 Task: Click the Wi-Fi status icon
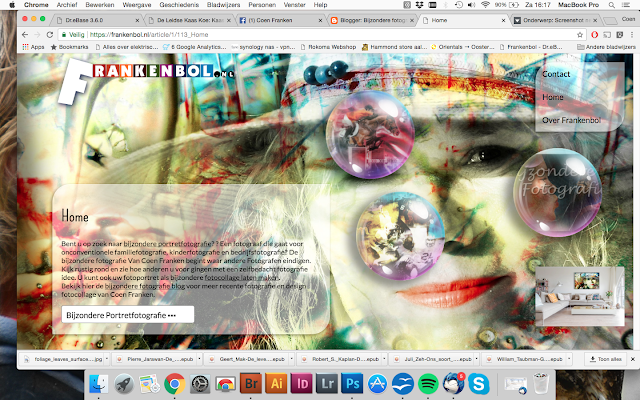click(485, 5)
